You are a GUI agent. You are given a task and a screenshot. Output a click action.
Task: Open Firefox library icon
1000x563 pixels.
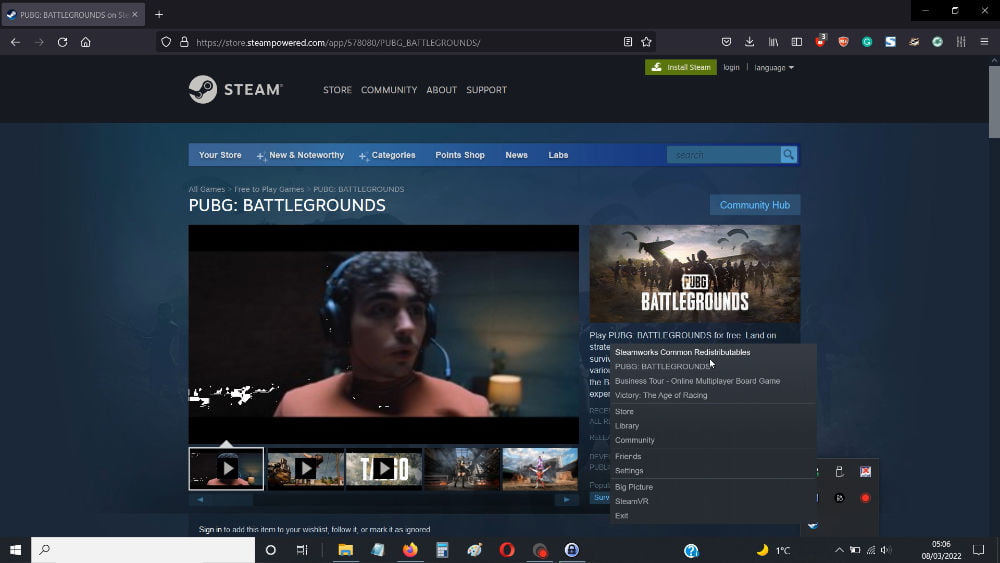pyautogui.click(x=773, y=42)
